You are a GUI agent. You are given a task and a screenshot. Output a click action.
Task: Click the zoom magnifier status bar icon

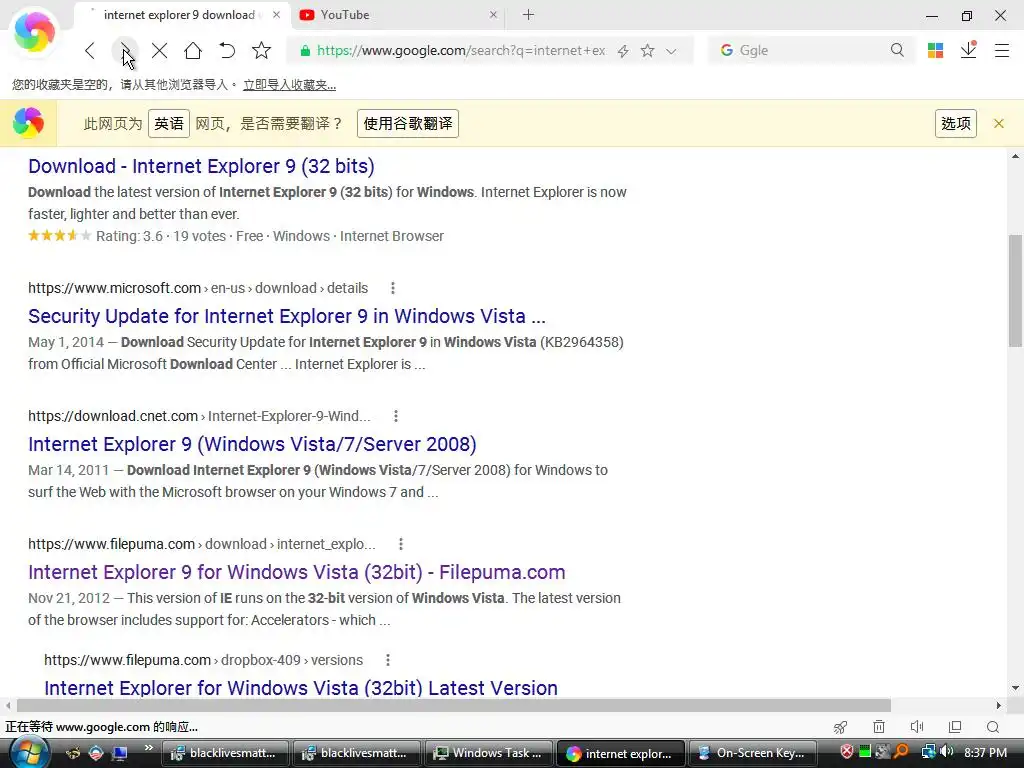[993, 727]
